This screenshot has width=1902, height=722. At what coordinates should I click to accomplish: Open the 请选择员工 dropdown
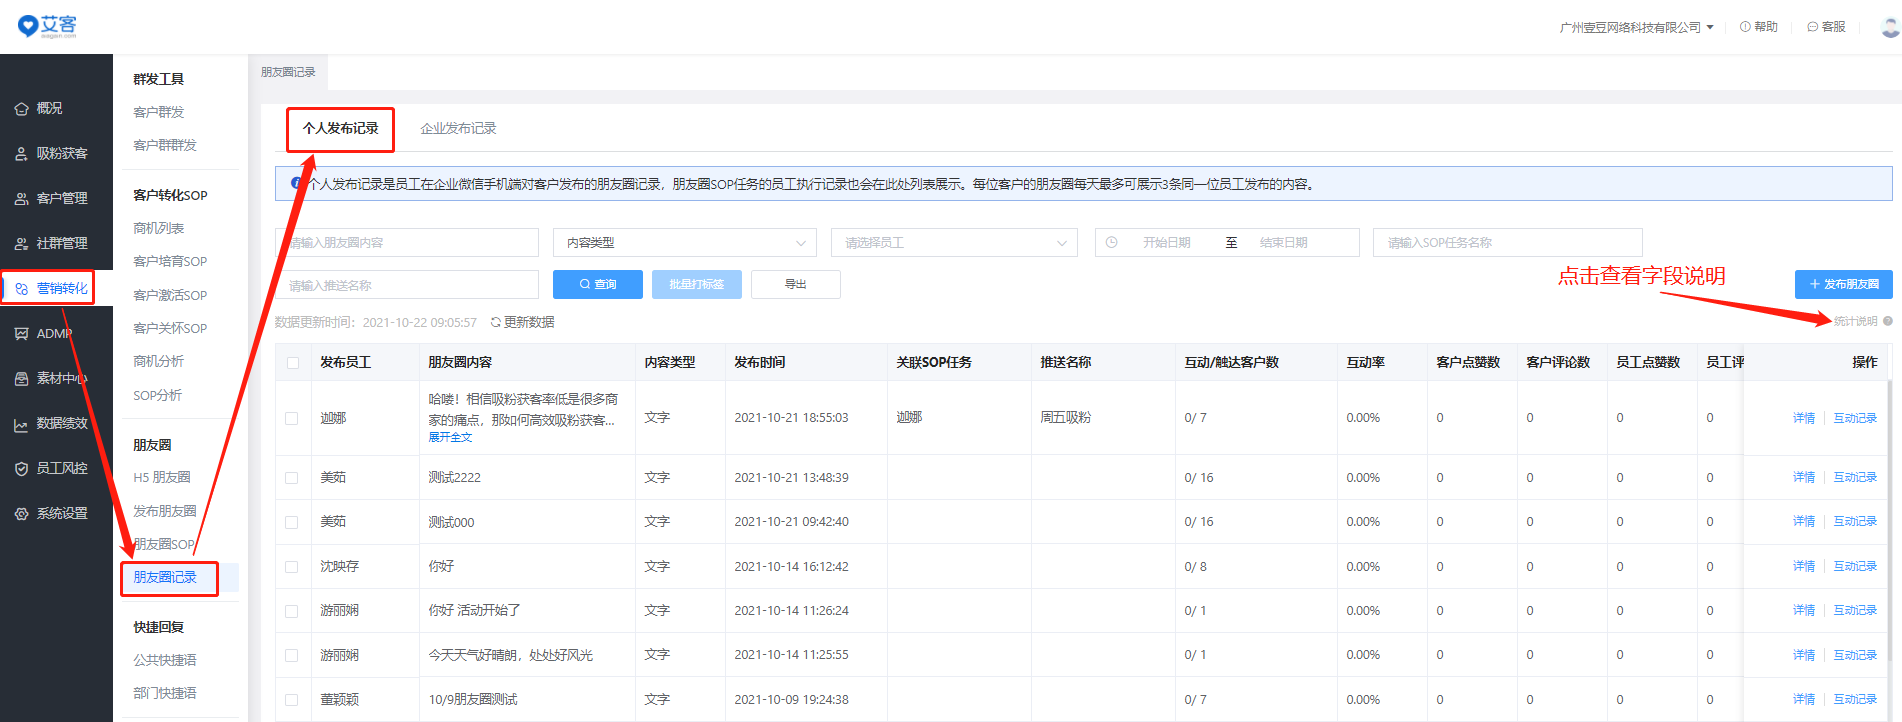[x=954, y=243]
